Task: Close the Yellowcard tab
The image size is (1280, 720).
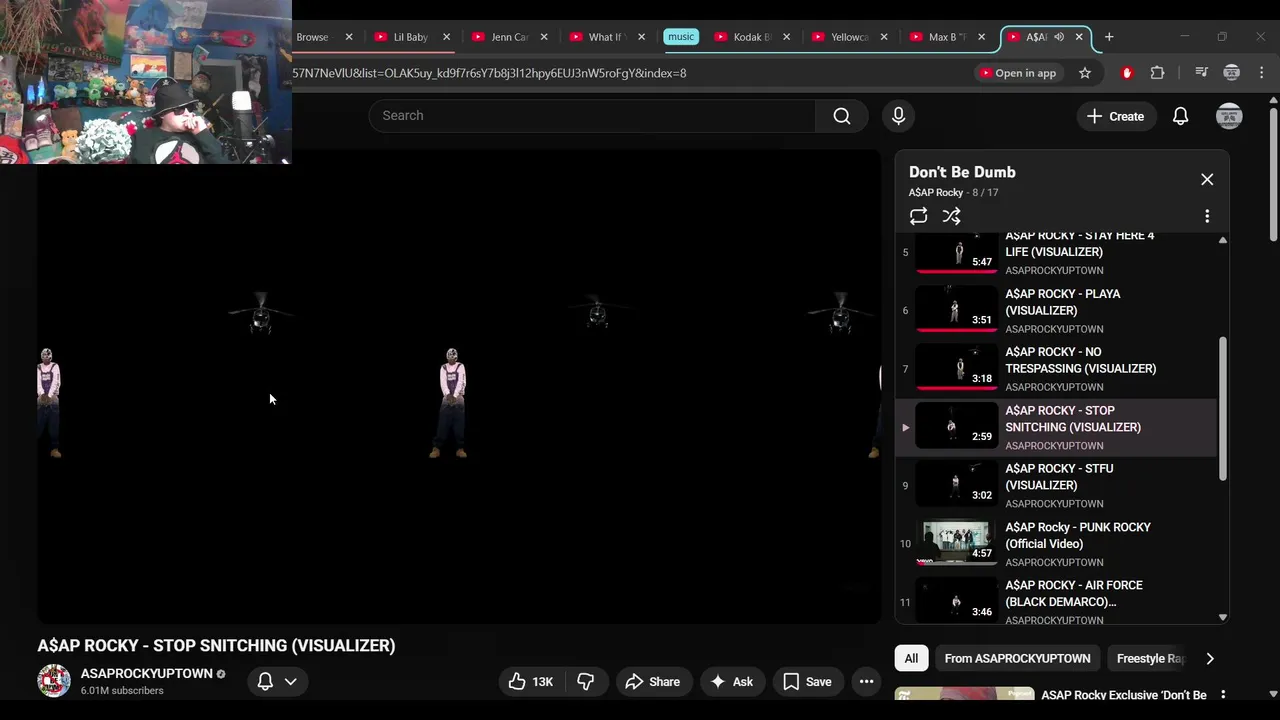Action: [x=884, y=37]
